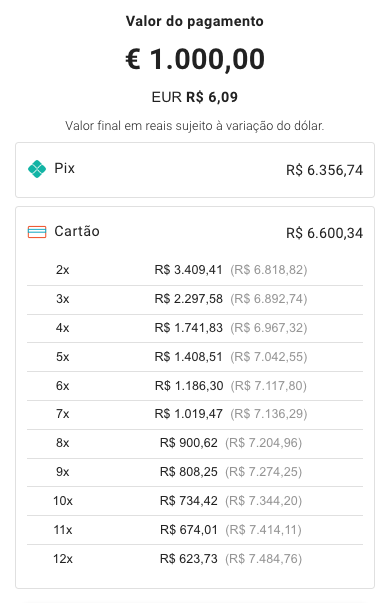Choose the 3x installment option
Image resolution: width=389 pixels, height=603 pixels.
(x=195, y=299)
